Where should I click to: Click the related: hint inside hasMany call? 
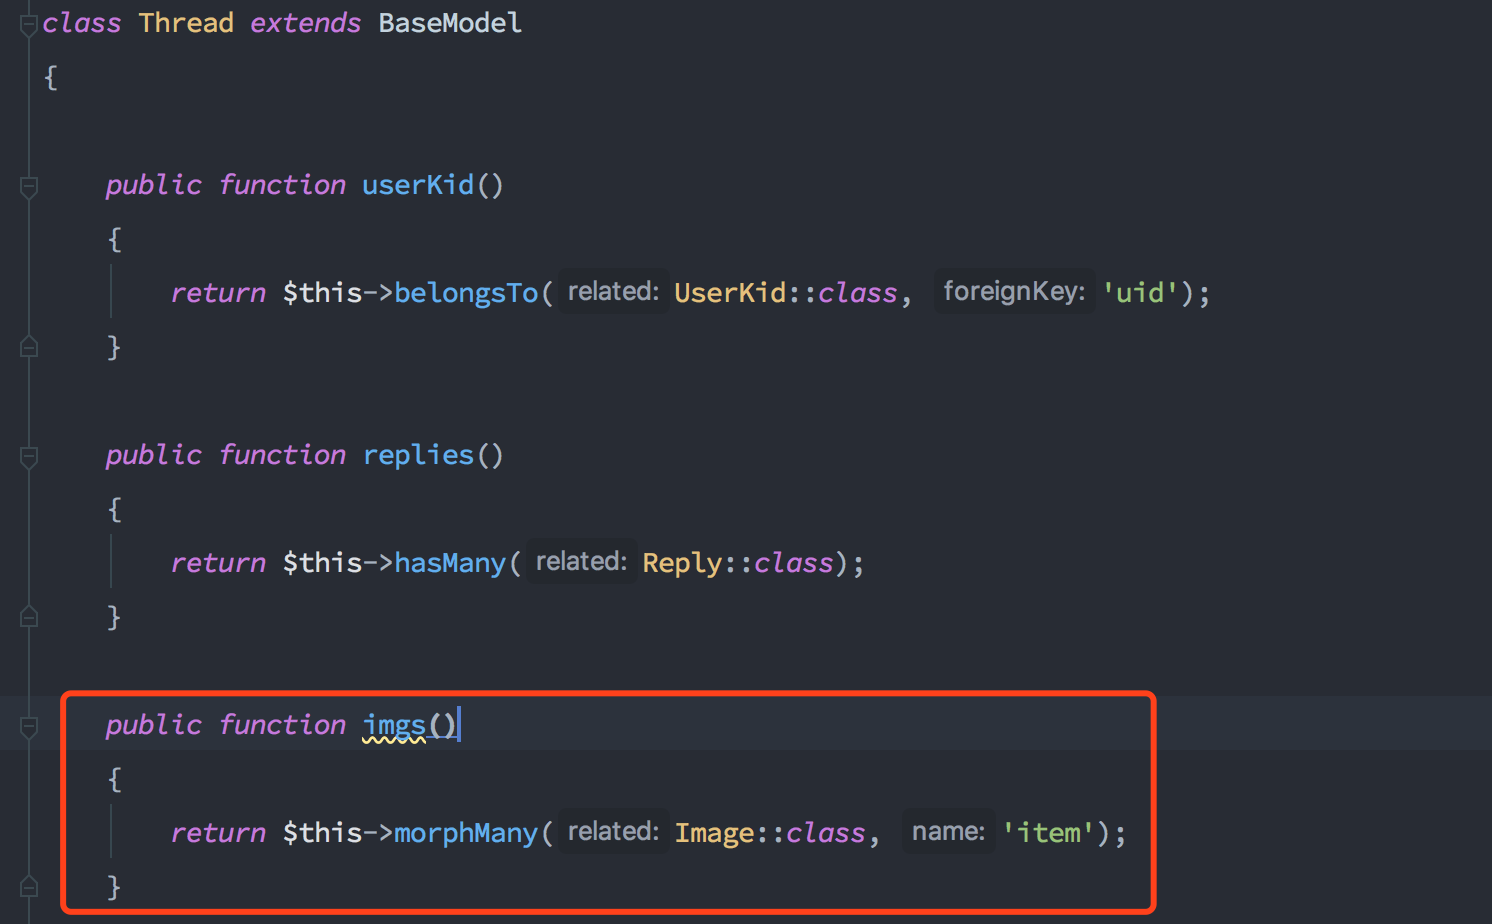click(x=581, y=561)
